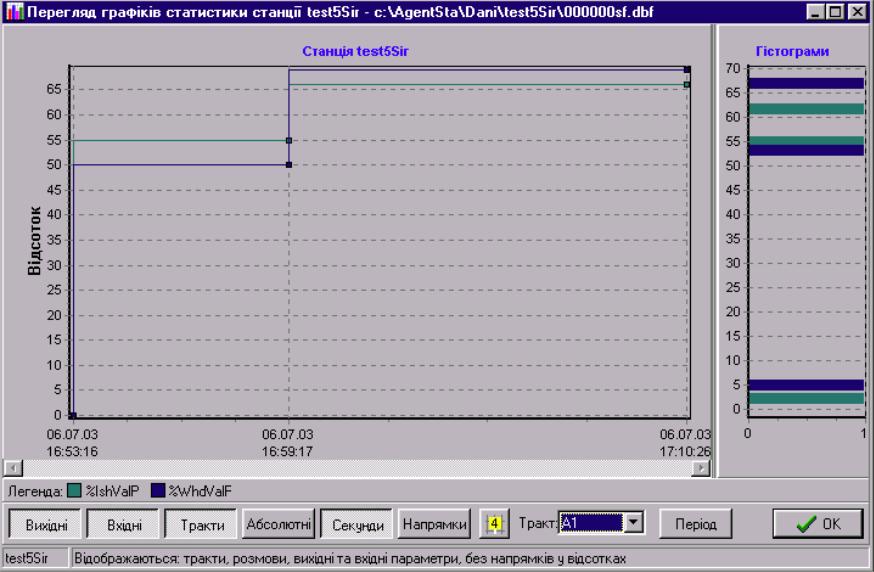The height and width of the screenshot is (572, 874).
Task: Click the green histogram bar near 2
Action: [807, 398]
